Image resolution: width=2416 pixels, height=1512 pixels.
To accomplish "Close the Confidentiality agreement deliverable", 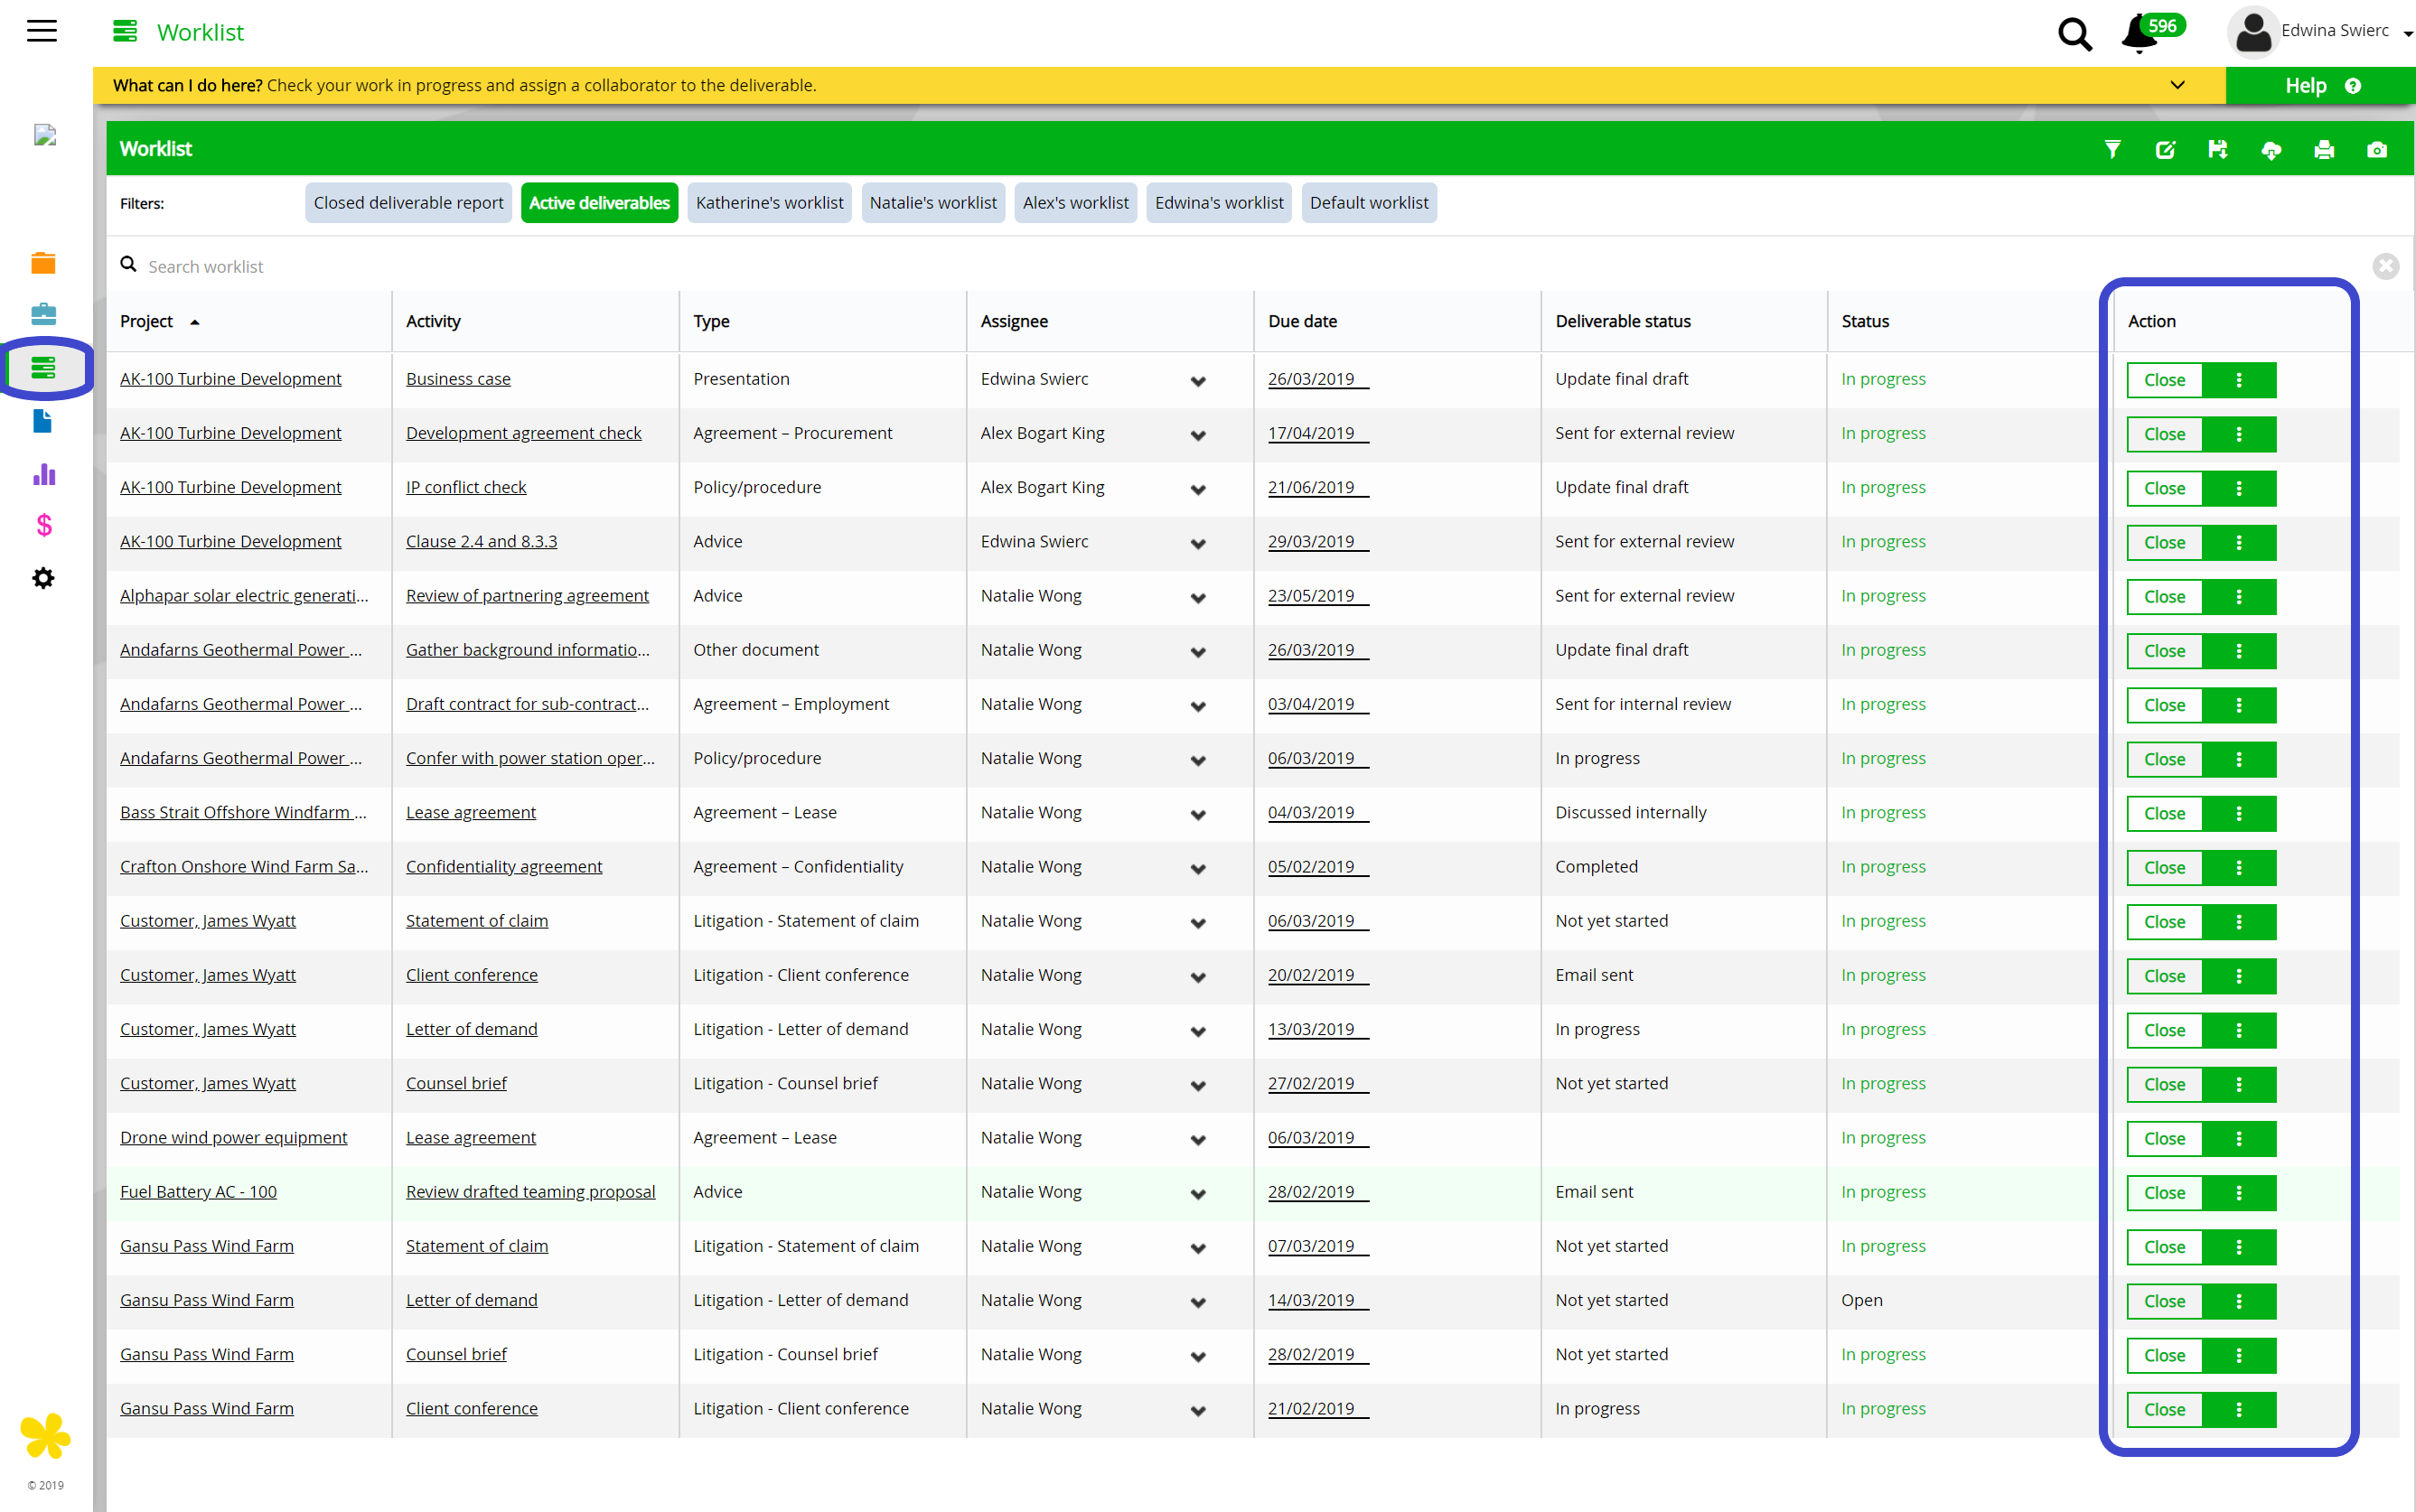I will [x=2164, y=867].
